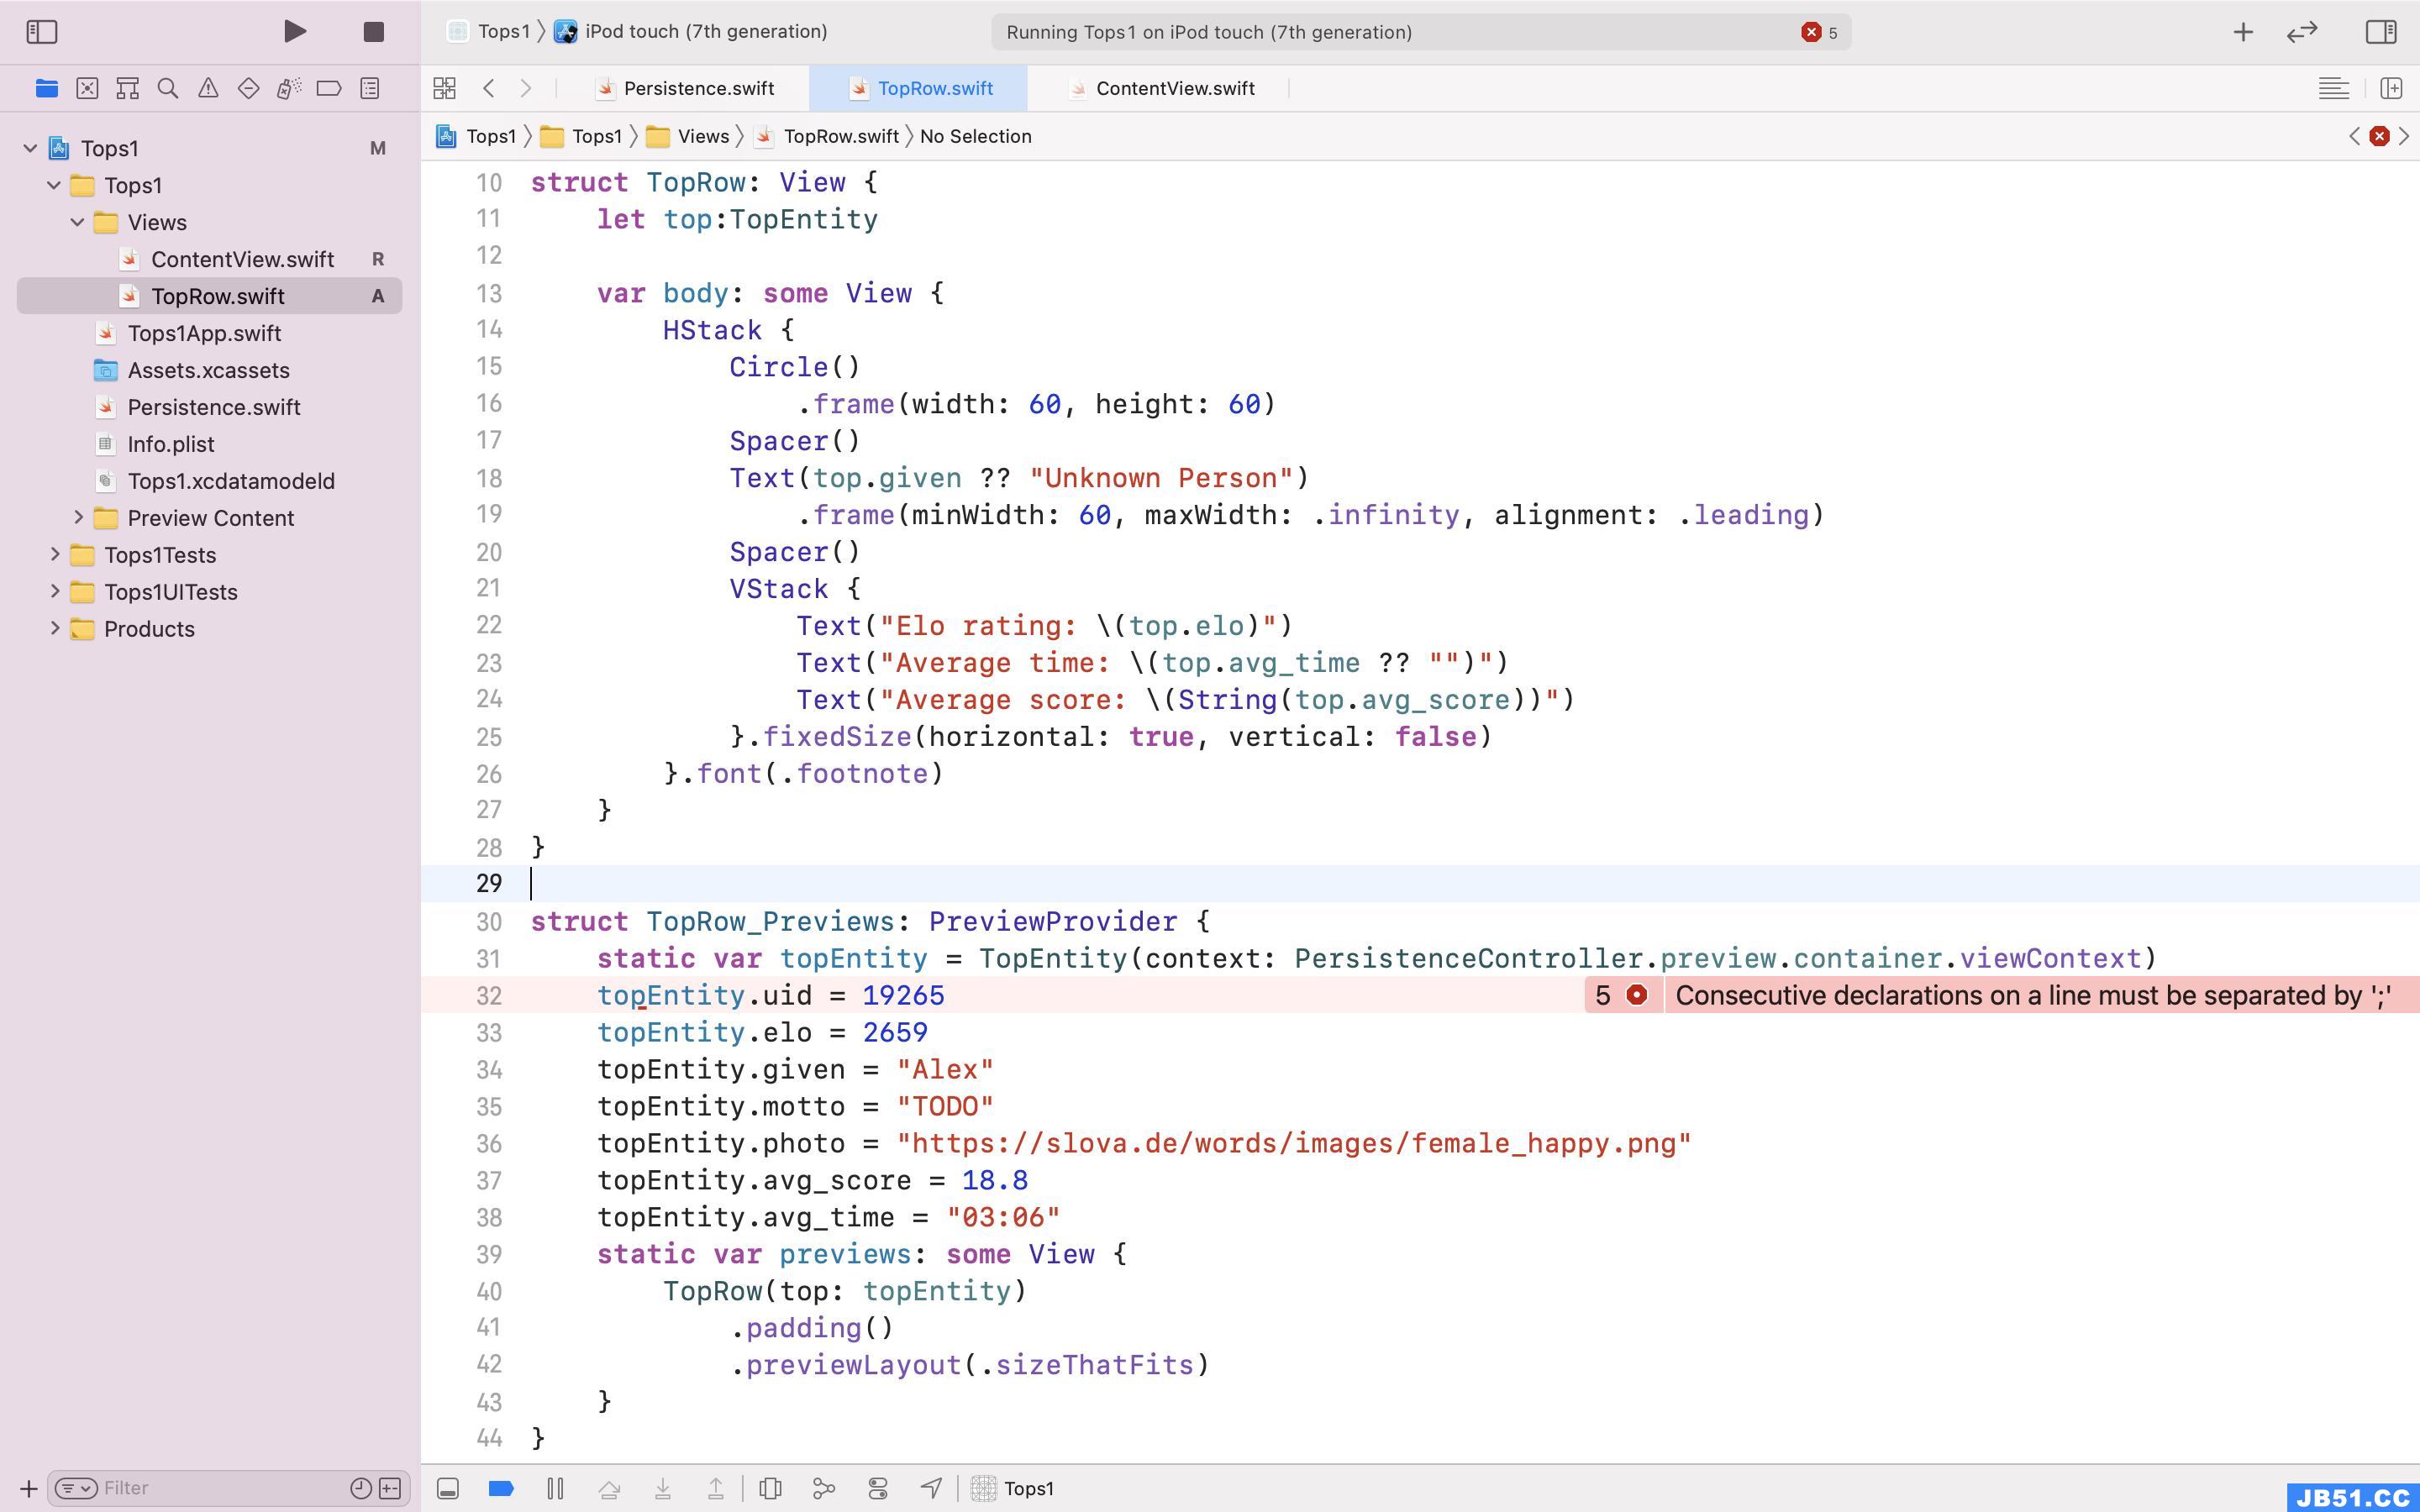
Task: Open the Issue navigator warning icon
Action: pyautogui.click(x=208, y=89)
